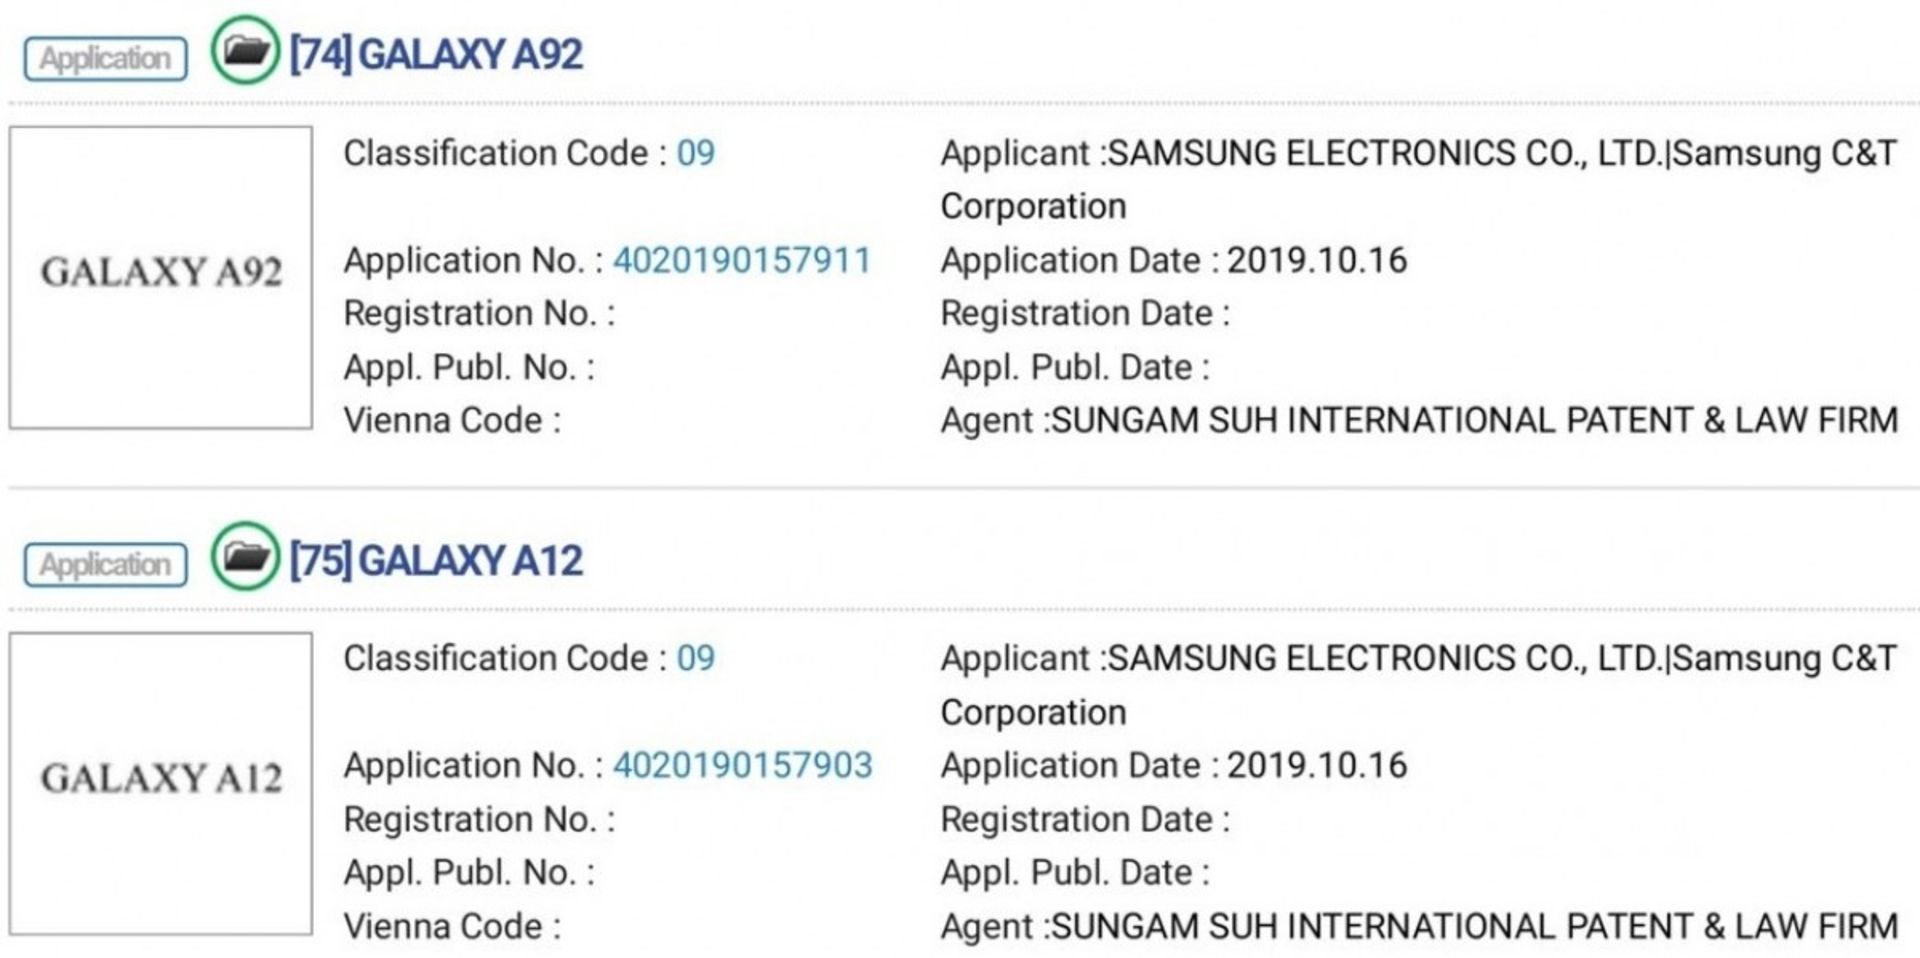Open the folder icon beside GALAXY A12
This screenshot has width=1920, height=958.
(245, 556)
